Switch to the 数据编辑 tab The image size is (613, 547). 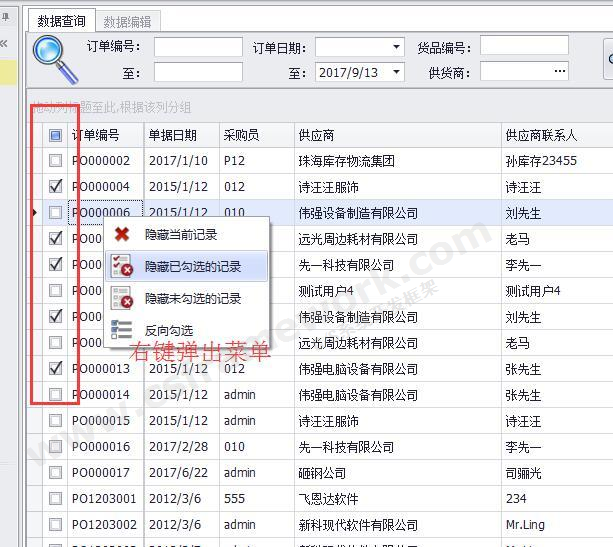(127, 21)
